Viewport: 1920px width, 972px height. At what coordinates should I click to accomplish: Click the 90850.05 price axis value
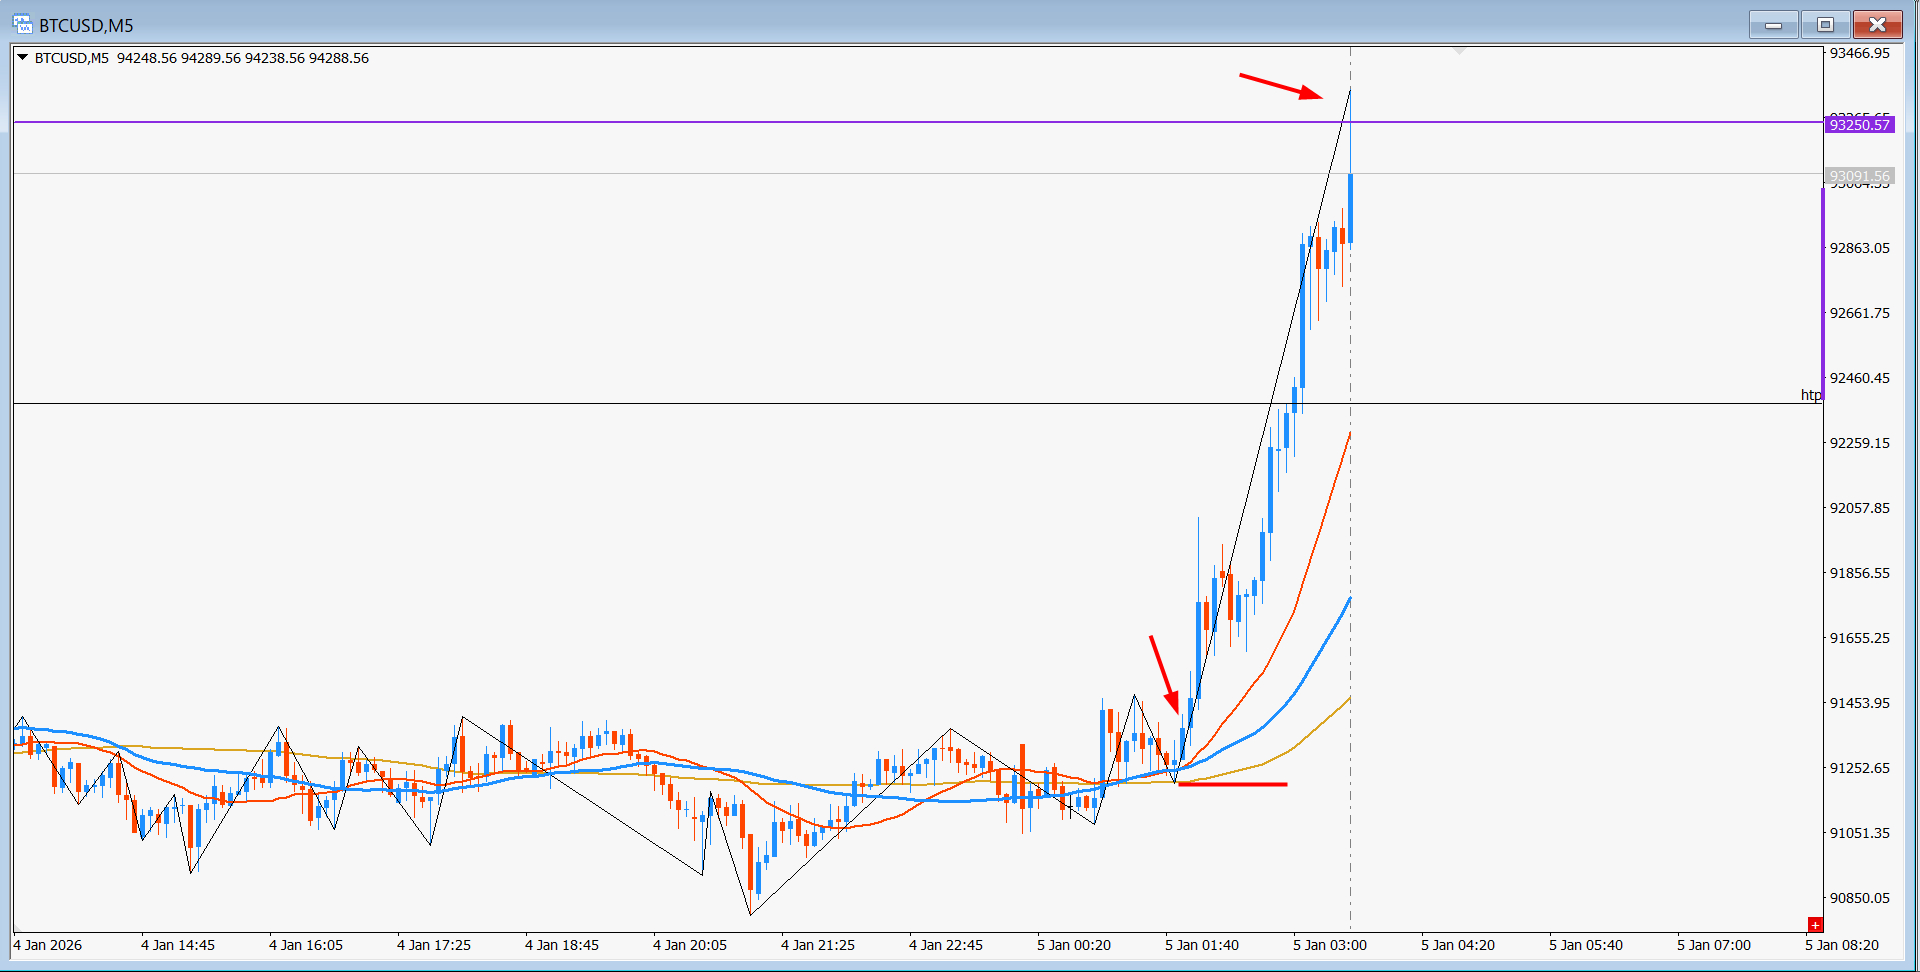1860,898
